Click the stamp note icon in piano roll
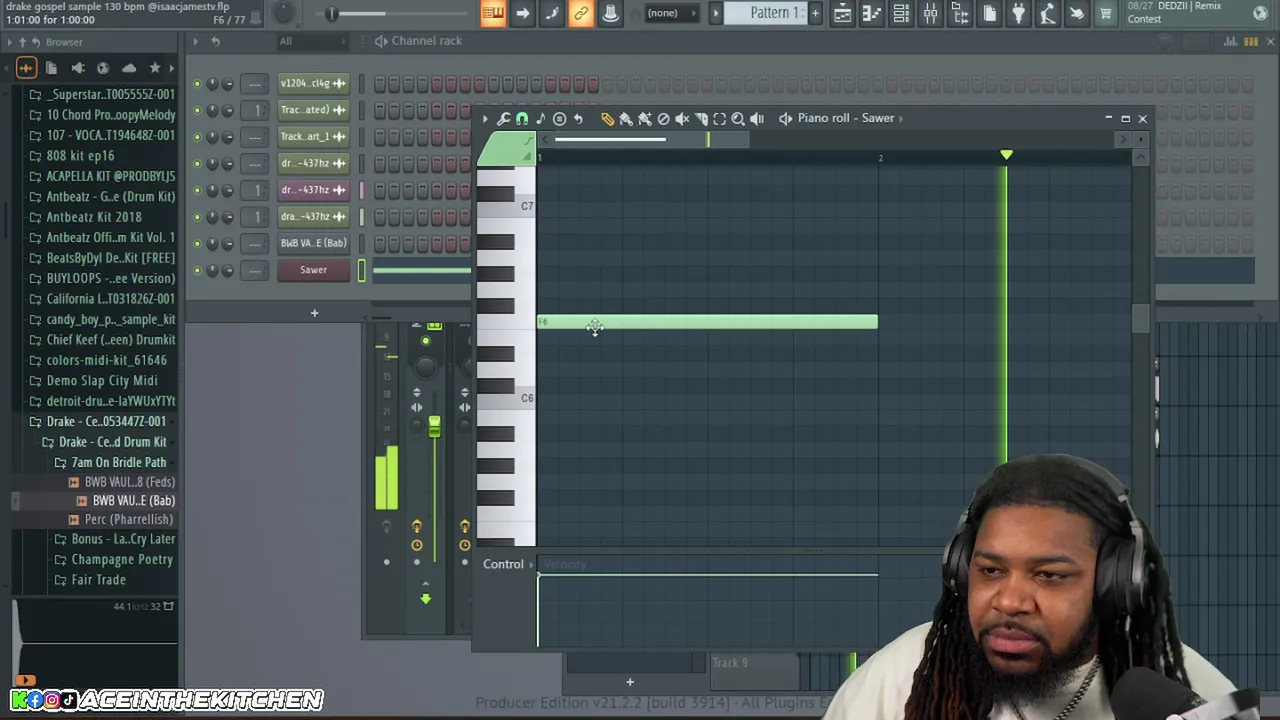 (x=540, y=119)
